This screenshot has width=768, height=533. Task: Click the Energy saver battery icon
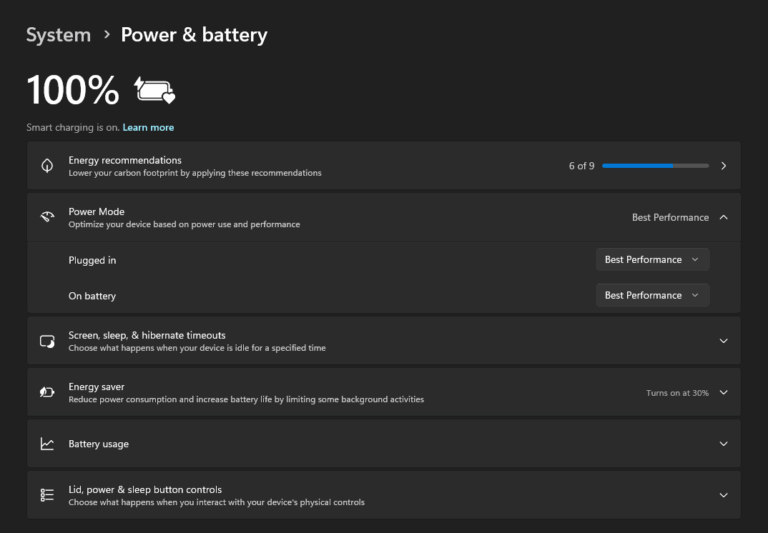click(47, 393)
